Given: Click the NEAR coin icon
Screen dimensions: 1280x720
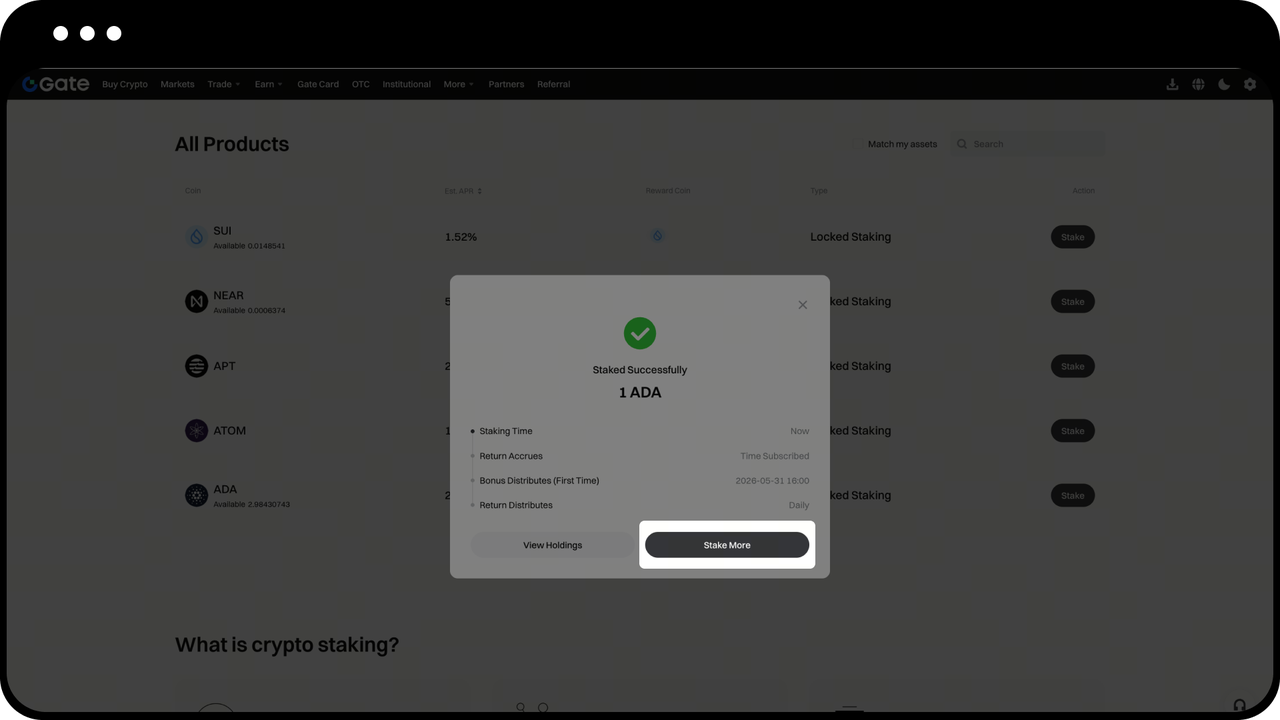Looking at the screenshot, I should (196, 301).
